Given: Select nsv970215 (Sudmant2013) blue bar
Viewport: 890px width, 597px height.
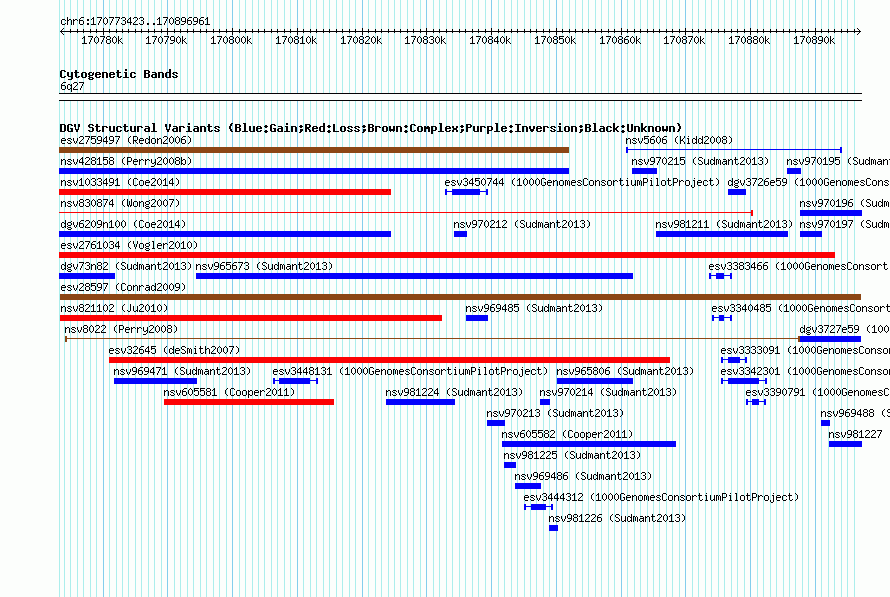Looking at the screenshot, I should tap(644, 171).
